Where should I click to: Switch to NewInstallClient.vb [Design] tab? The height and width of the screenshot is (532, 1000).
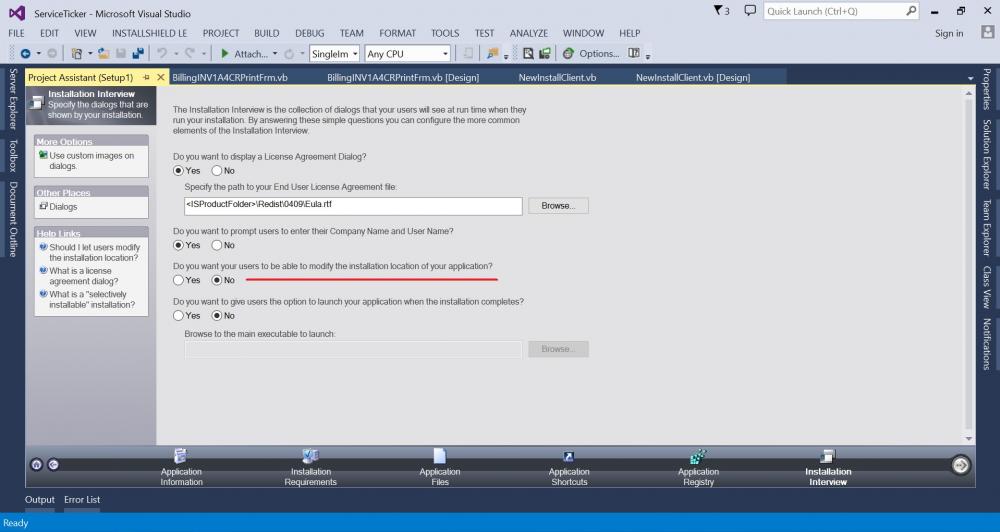[693, 77]
